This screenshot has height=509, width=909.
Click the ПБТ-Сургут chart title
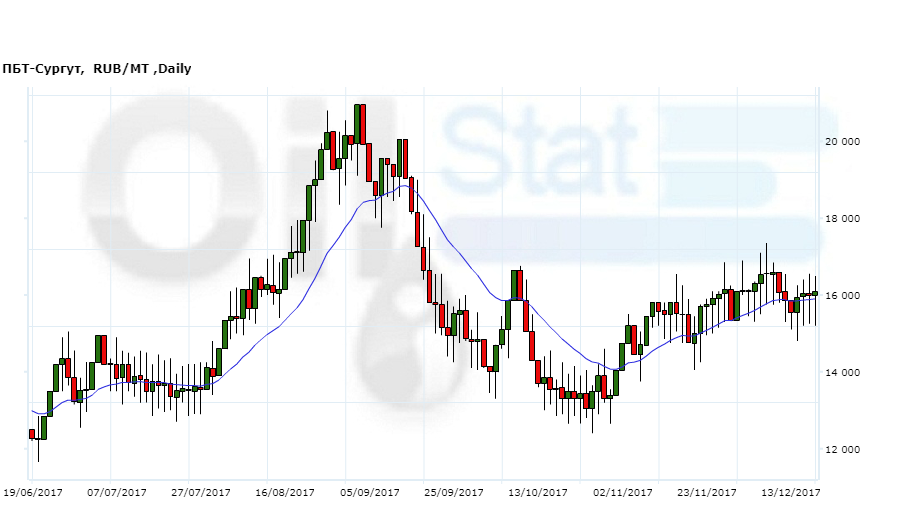(97, 69)
